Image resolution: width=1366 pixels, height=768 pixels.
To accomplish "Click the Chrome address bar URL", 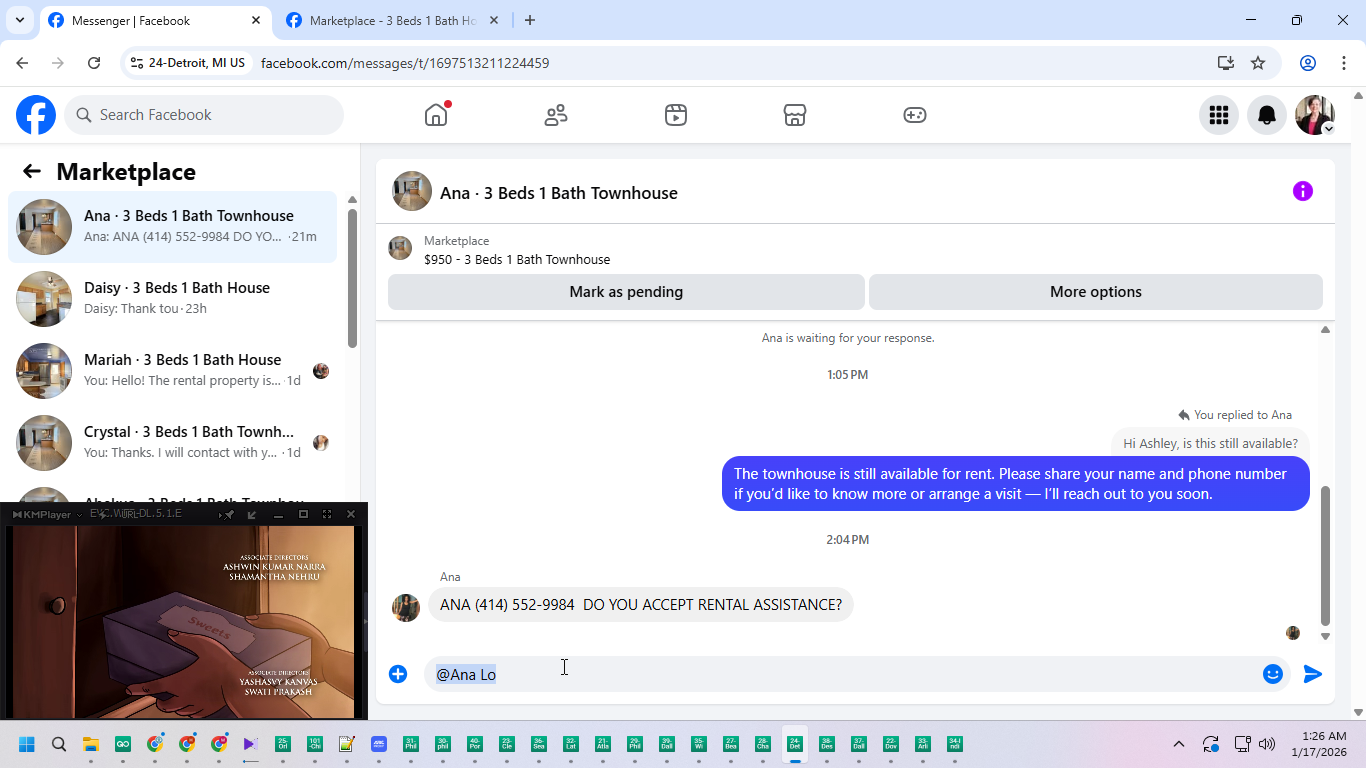I will pyautogui.click(x=405, y=63).
